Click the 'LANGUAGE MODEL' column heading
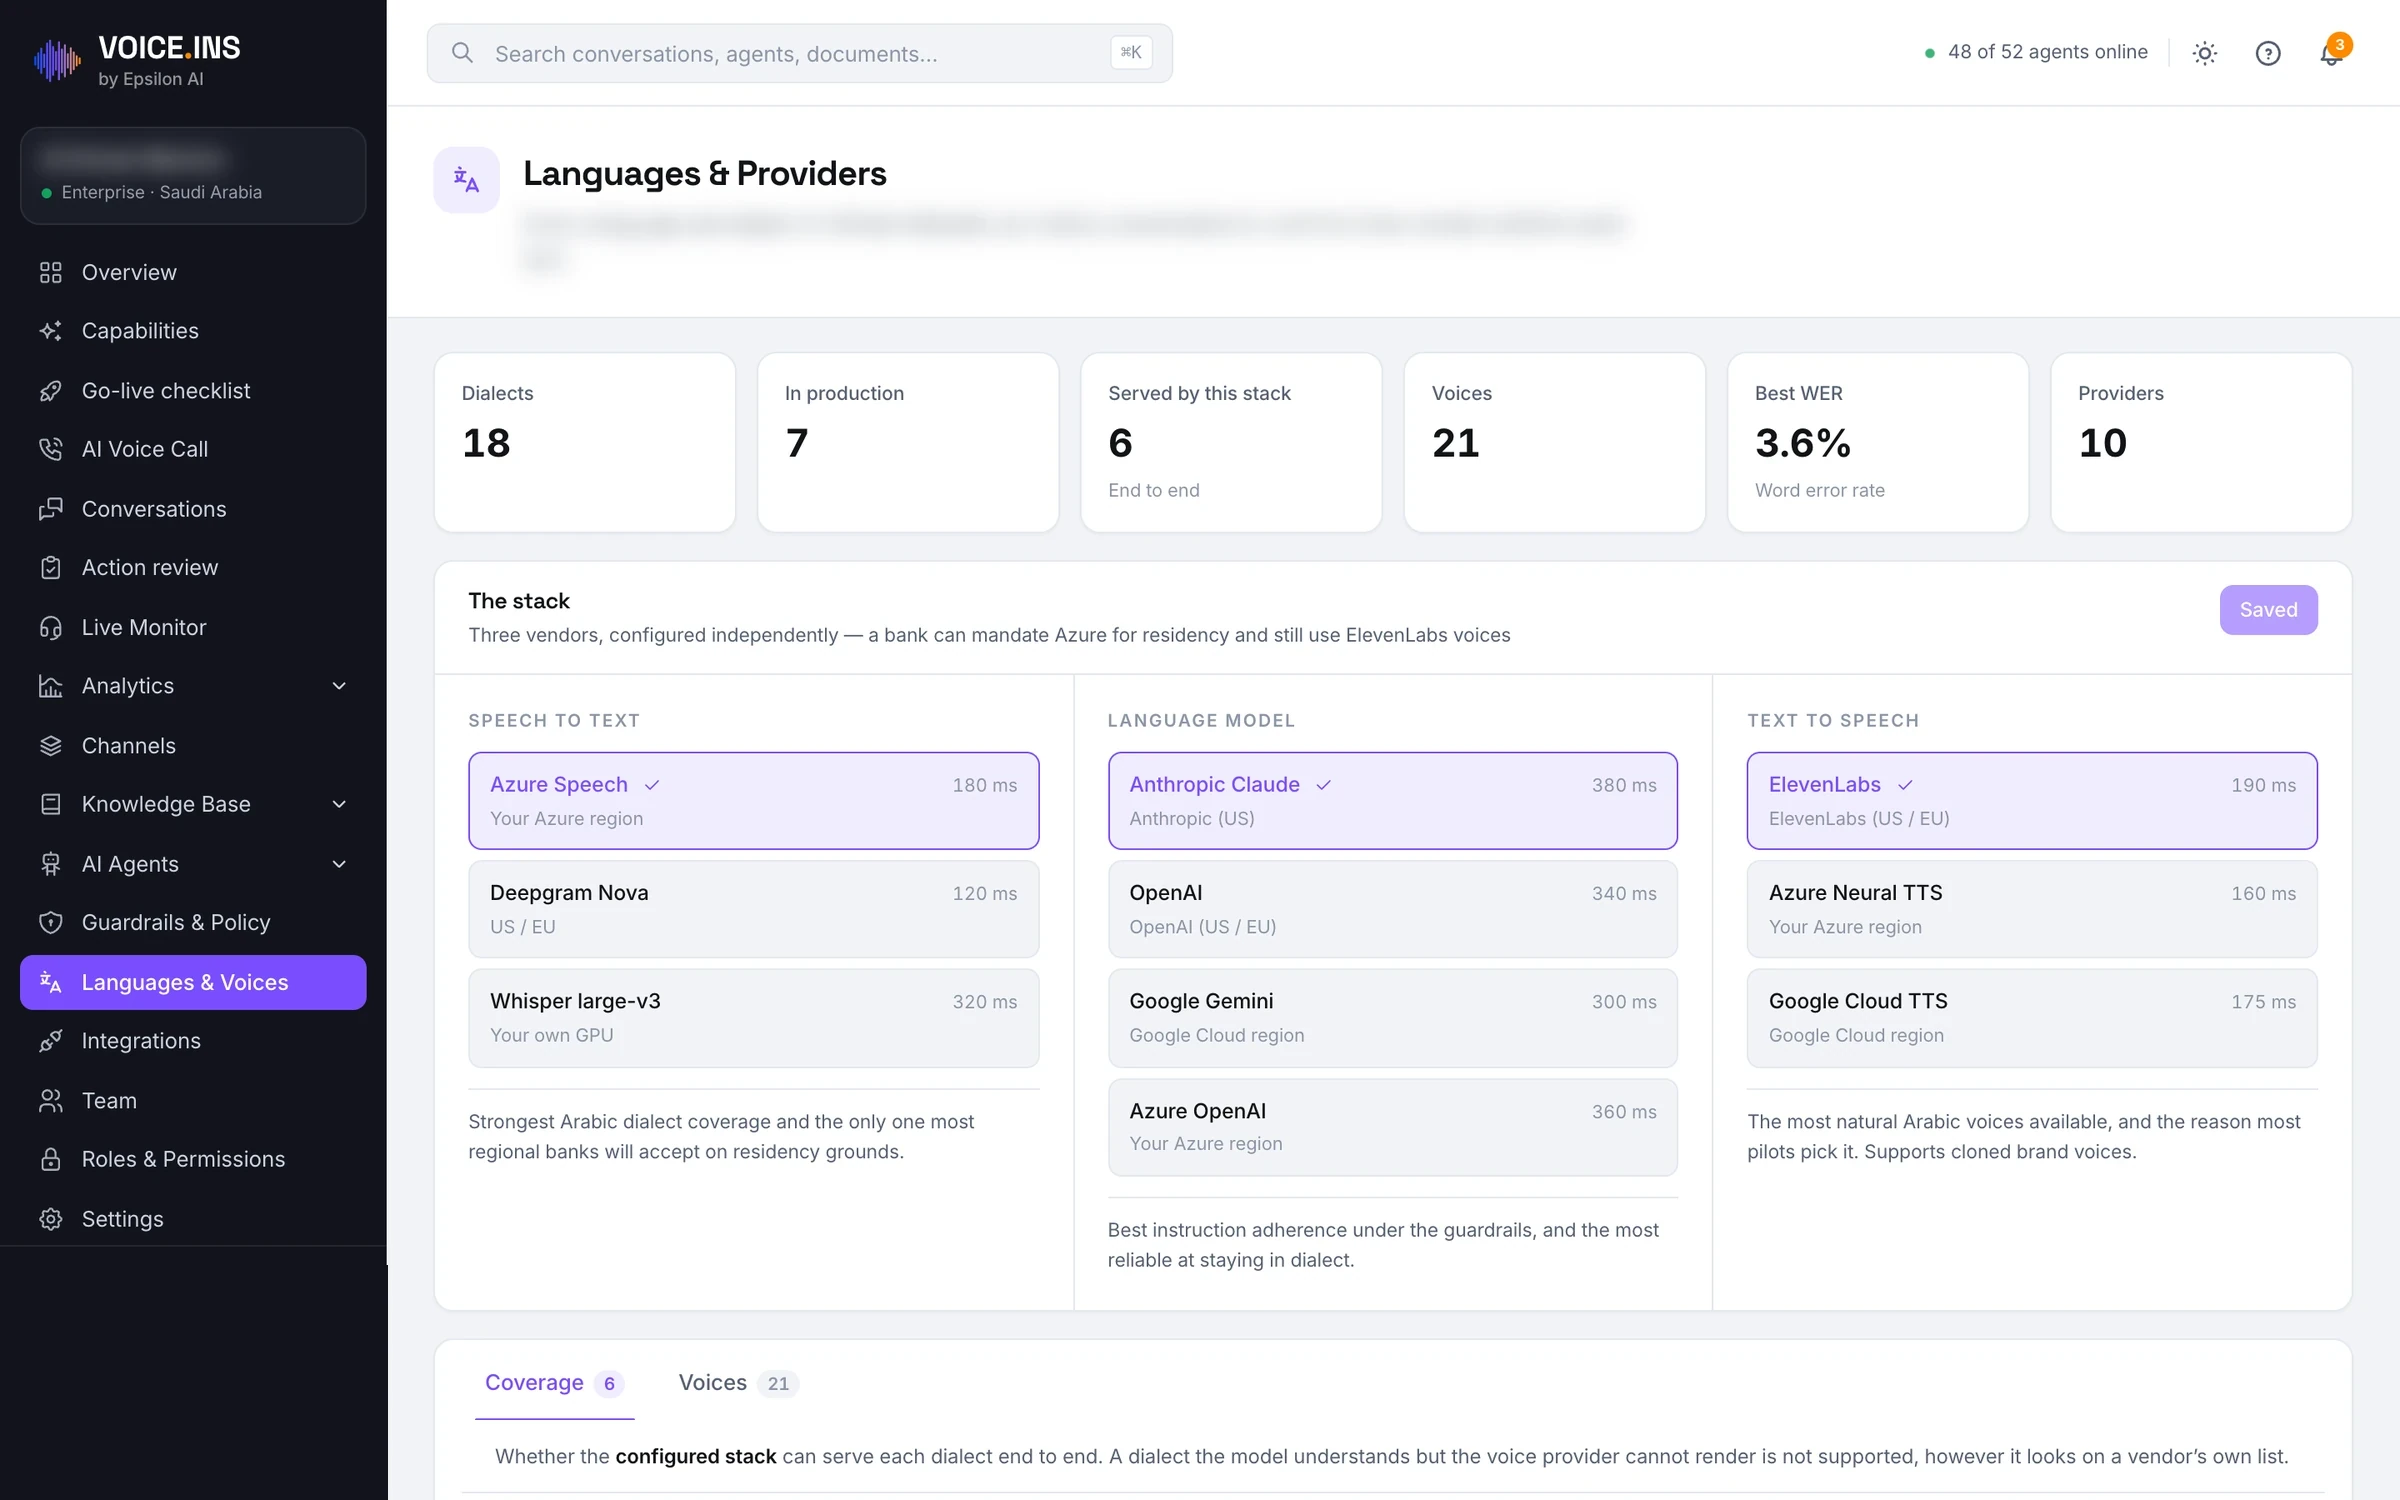 [x=1201, y=720]
